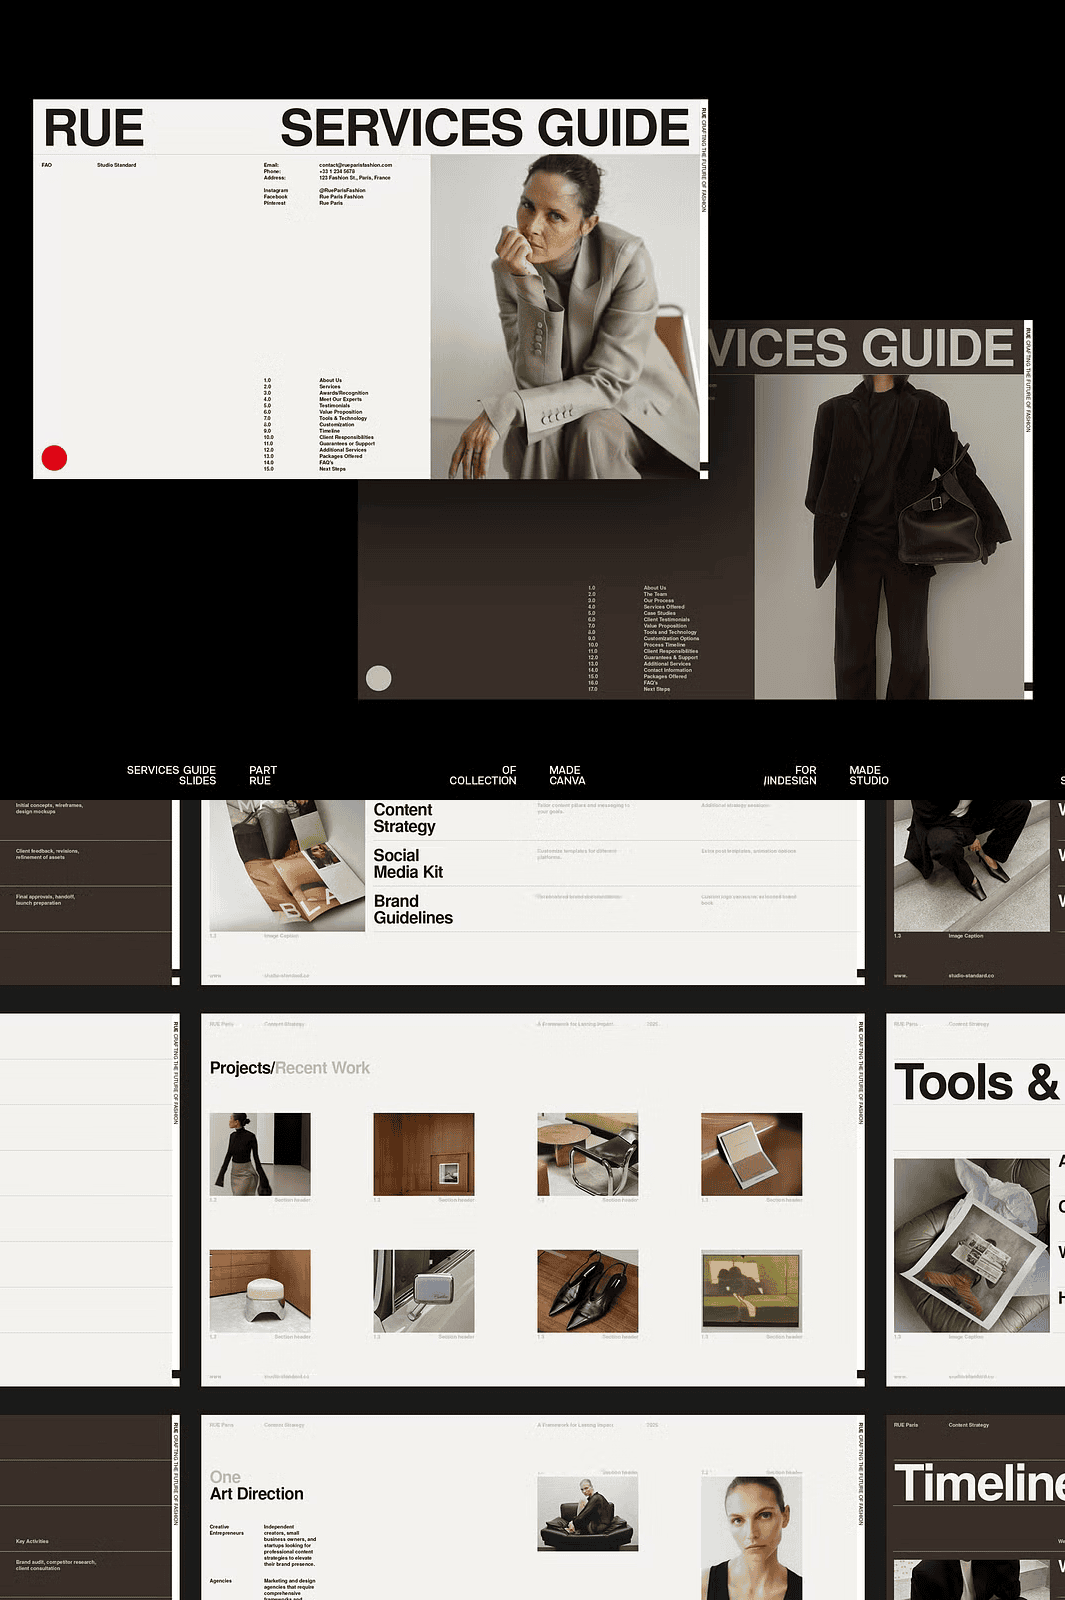Click the Art Direction section heading

click(x=257, y=1494)
